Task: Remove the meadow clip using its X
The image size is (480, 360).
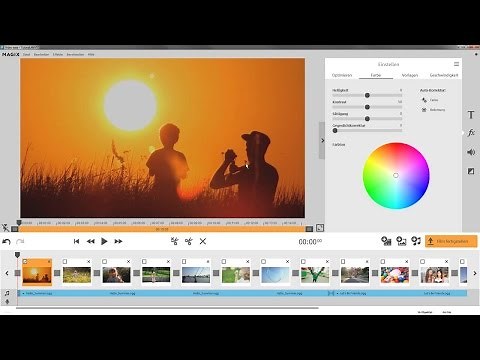Action: click(89, 262)
